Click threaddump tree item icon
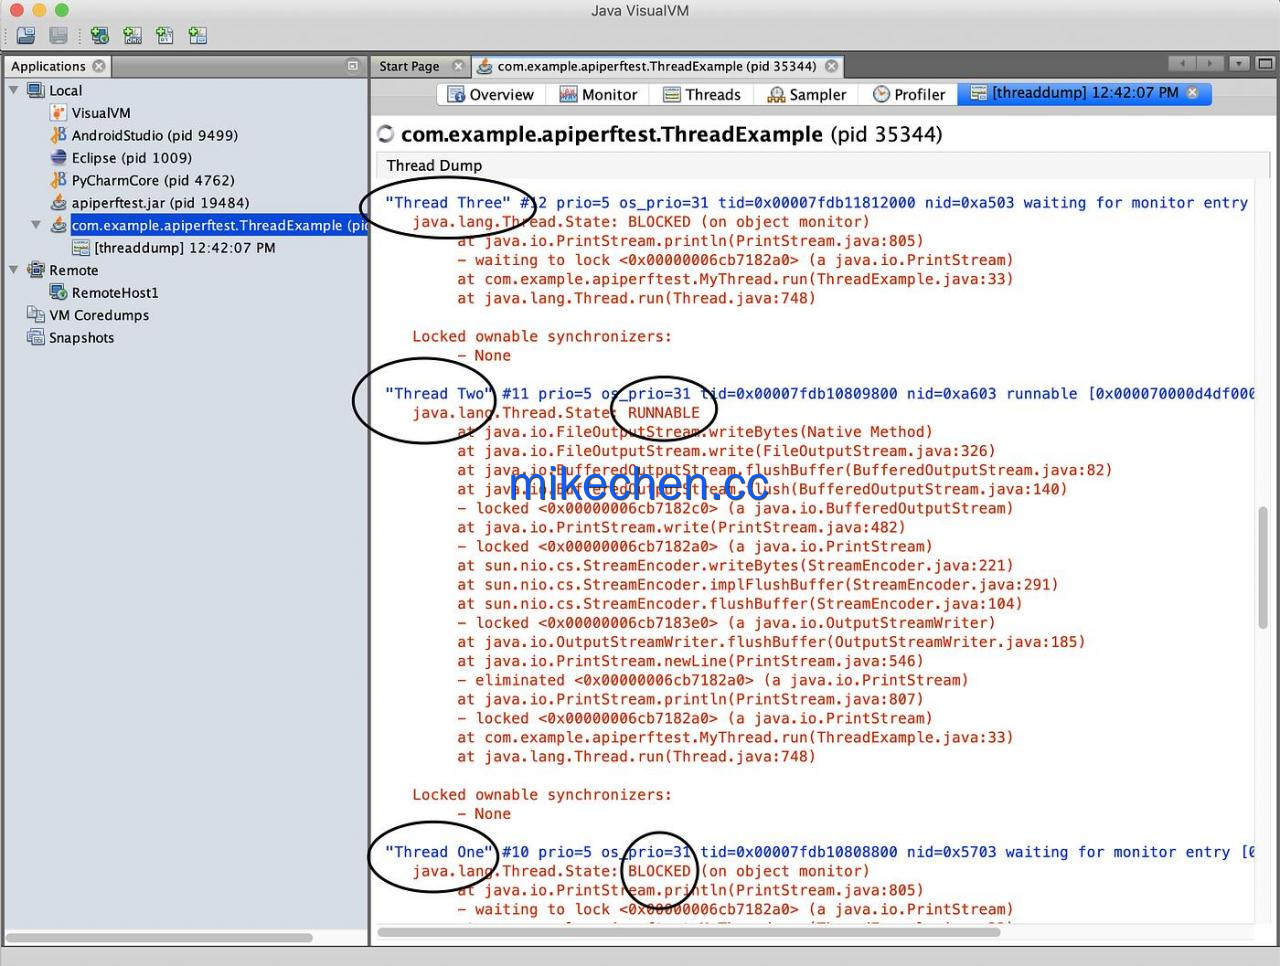 (x=81, y=248)
